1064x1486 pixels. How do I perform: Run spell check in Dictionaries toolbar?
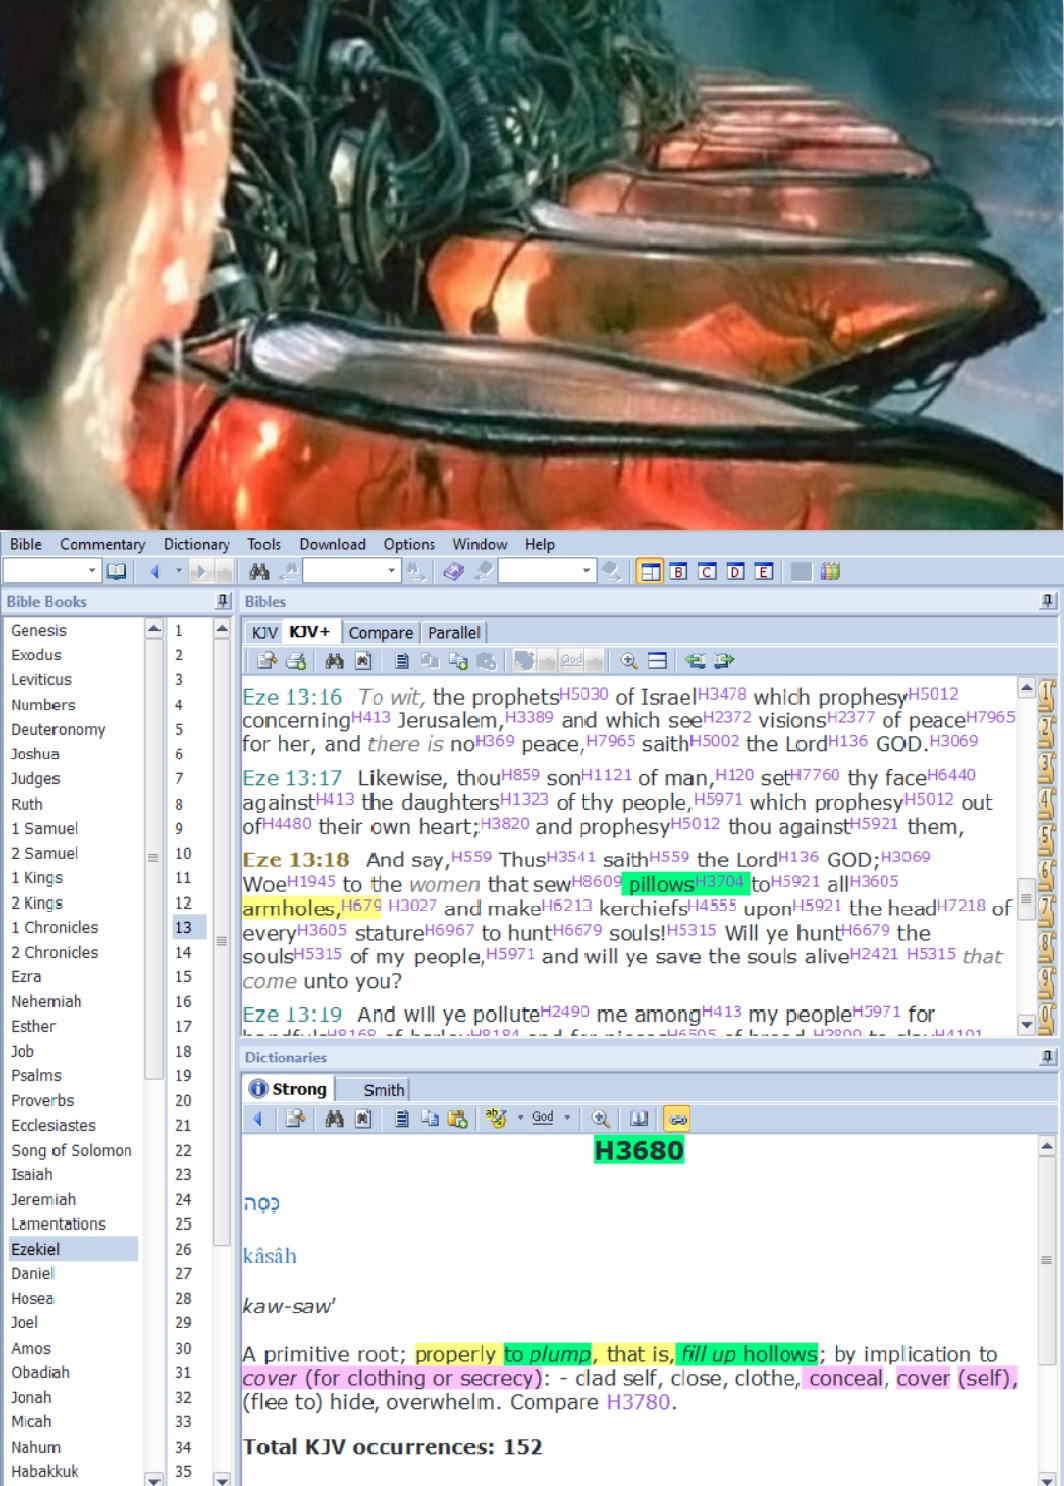[x=495, y=1118]
